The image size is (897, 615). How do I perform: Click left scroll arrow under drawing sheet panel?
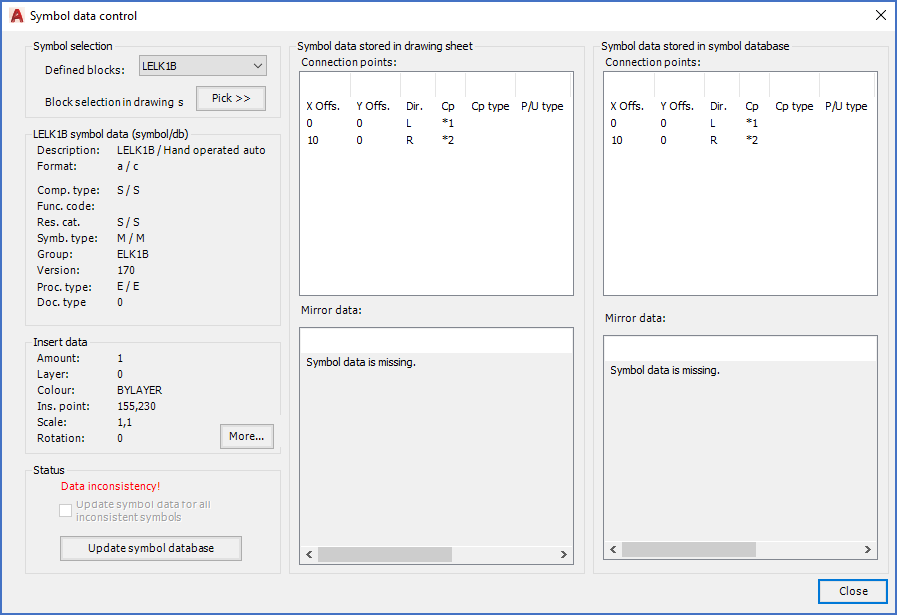tap(308, 554)
